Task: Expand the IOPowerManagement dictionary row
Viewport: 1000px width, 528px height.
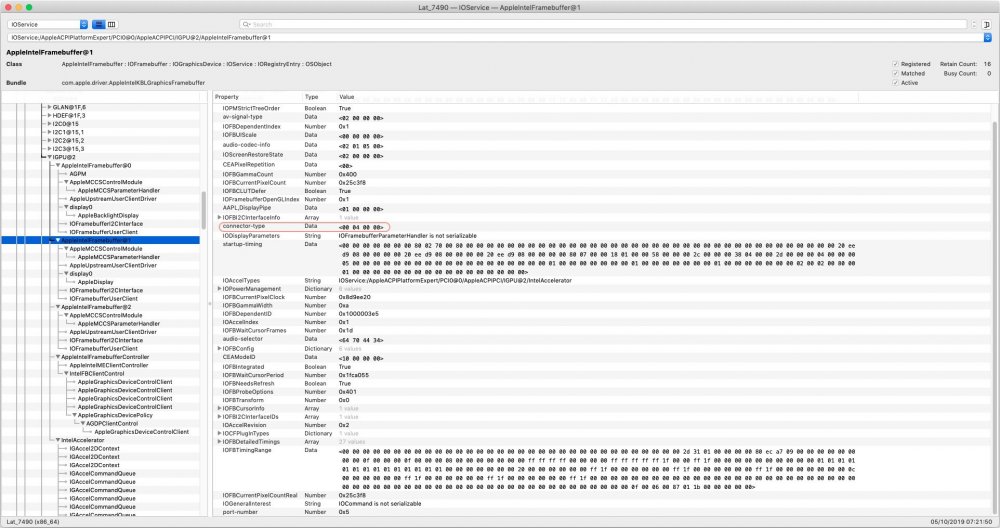Action: [219, 288]
